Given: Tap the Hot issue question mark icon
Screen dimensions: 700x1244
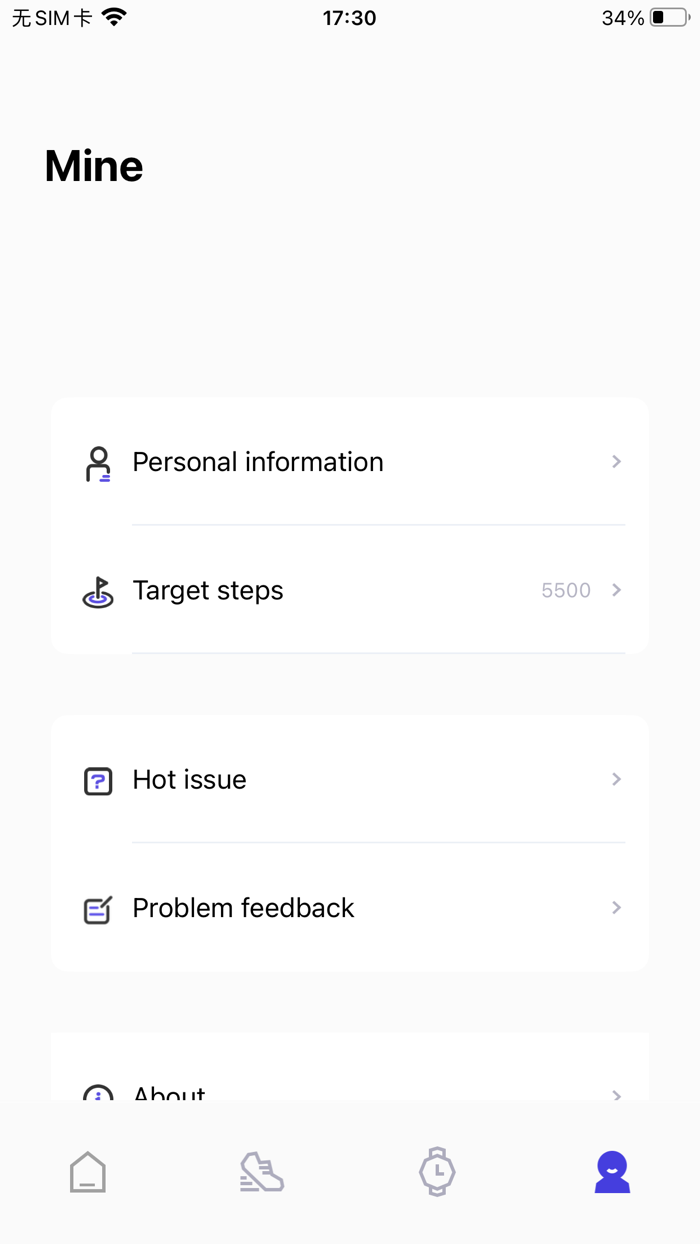Looking at the screenshot, I should (98, 780).
